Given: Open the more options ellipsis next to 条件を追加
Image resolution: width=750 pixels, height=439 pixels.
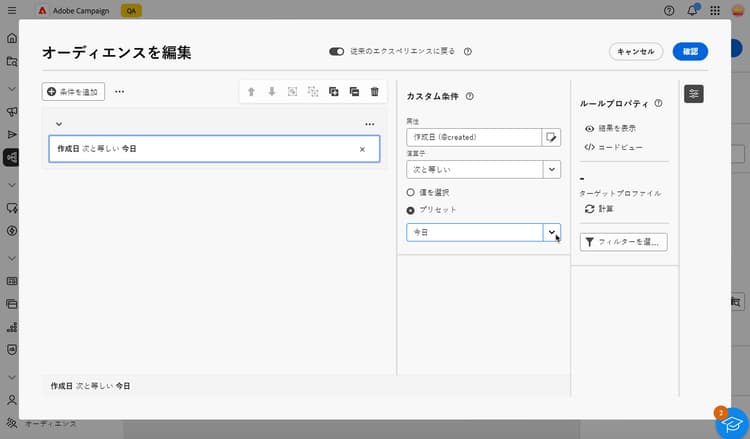Looking at the screenshot, I should click(x=120, y=91).
